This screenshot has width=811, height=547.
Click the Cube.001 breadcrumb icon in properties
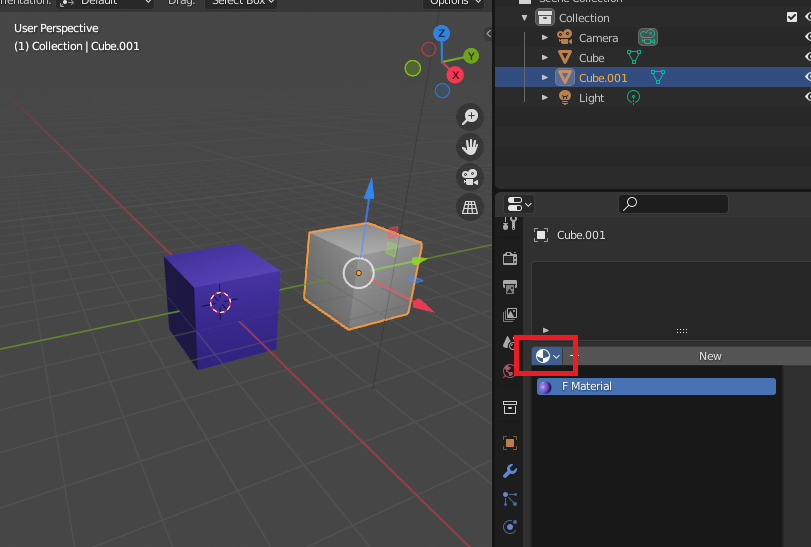[541, 235]
